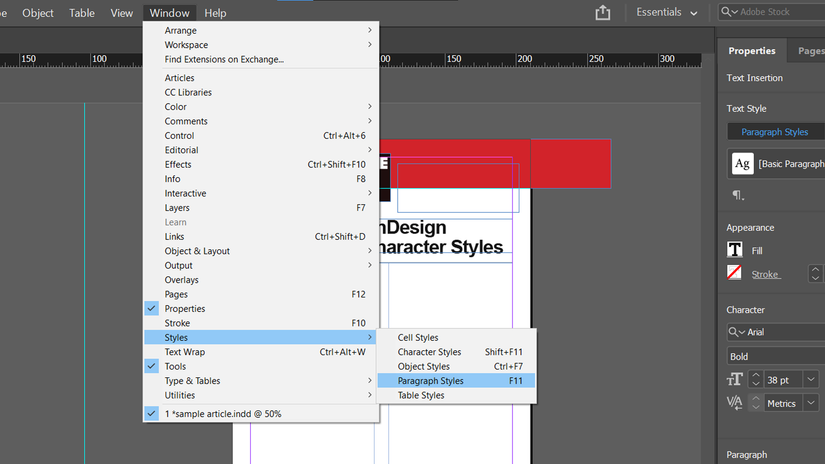825x464 pixels.
Task: Select Info in the Window menu
Action: click(x=261, y=179)
